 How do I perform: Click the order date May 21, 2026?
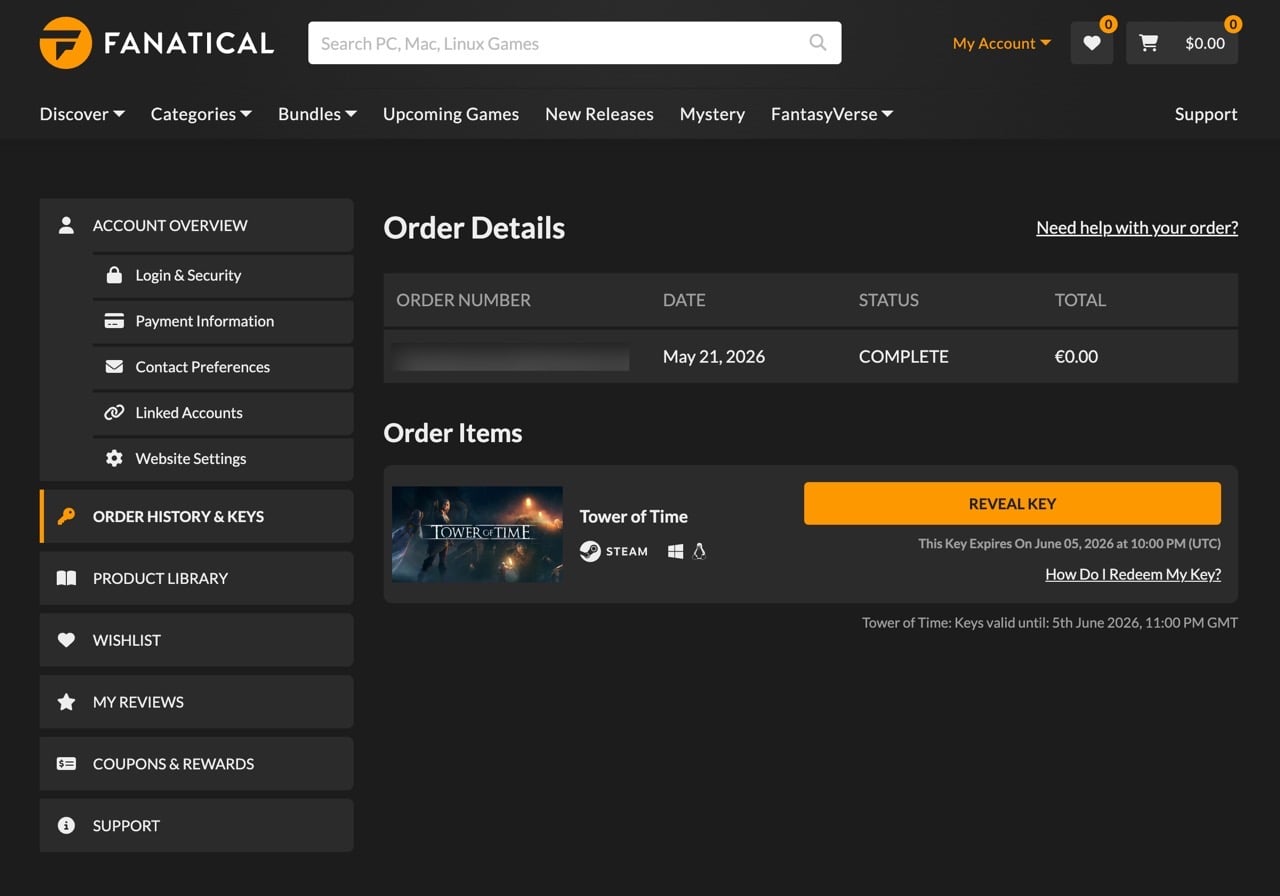(714, 357)
